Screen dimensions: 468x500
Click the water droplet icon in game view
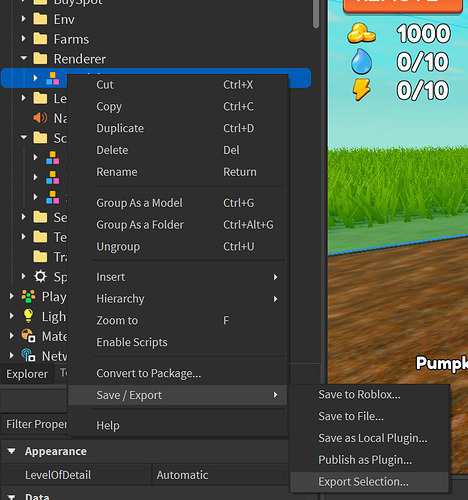(361, 61)
